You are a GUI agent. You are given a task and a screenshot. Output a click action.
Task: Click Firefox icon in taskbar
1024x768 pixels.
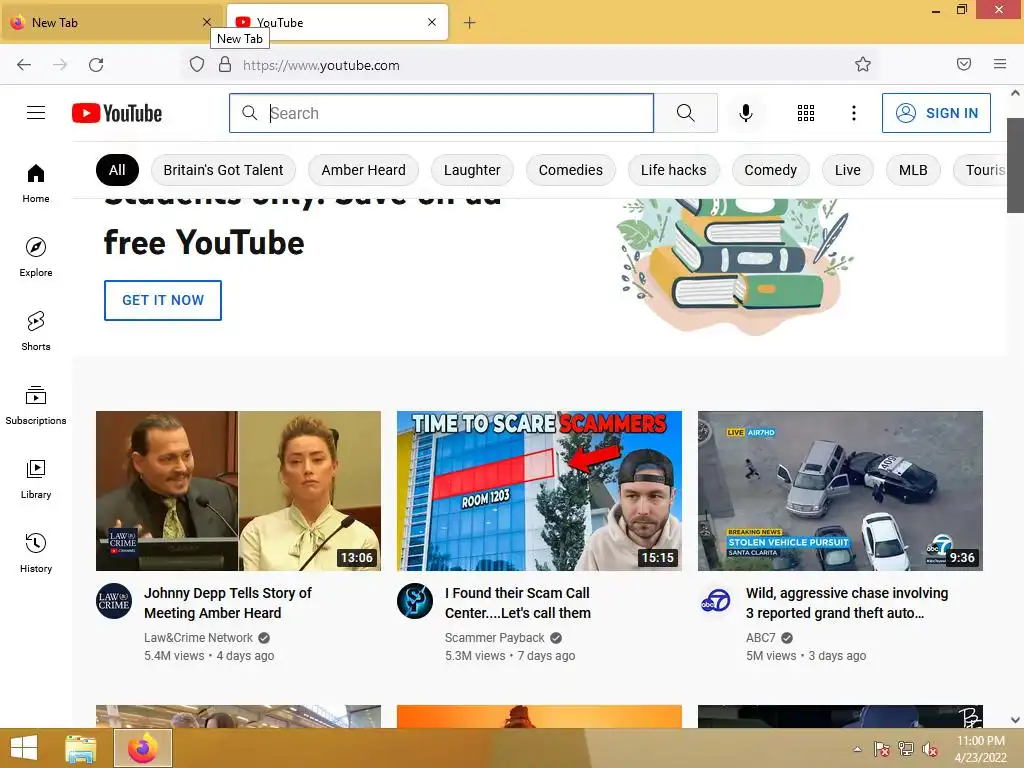pyautogui.click(x=143, y=748)
